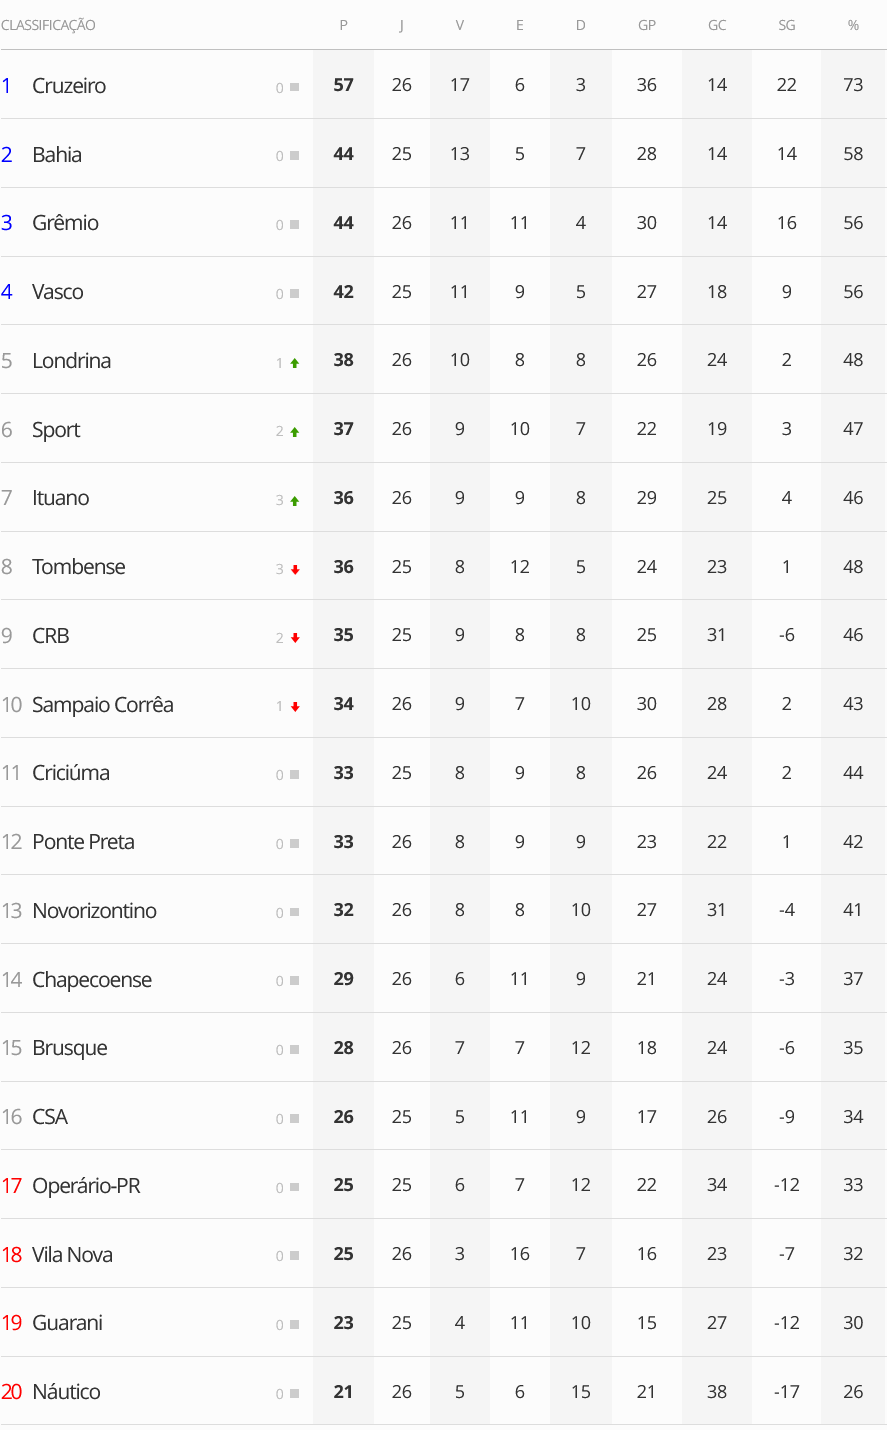Open the Grêmio team link
Screen dimensions: 887x1430
pyautogui.click(x=65, y=223)
